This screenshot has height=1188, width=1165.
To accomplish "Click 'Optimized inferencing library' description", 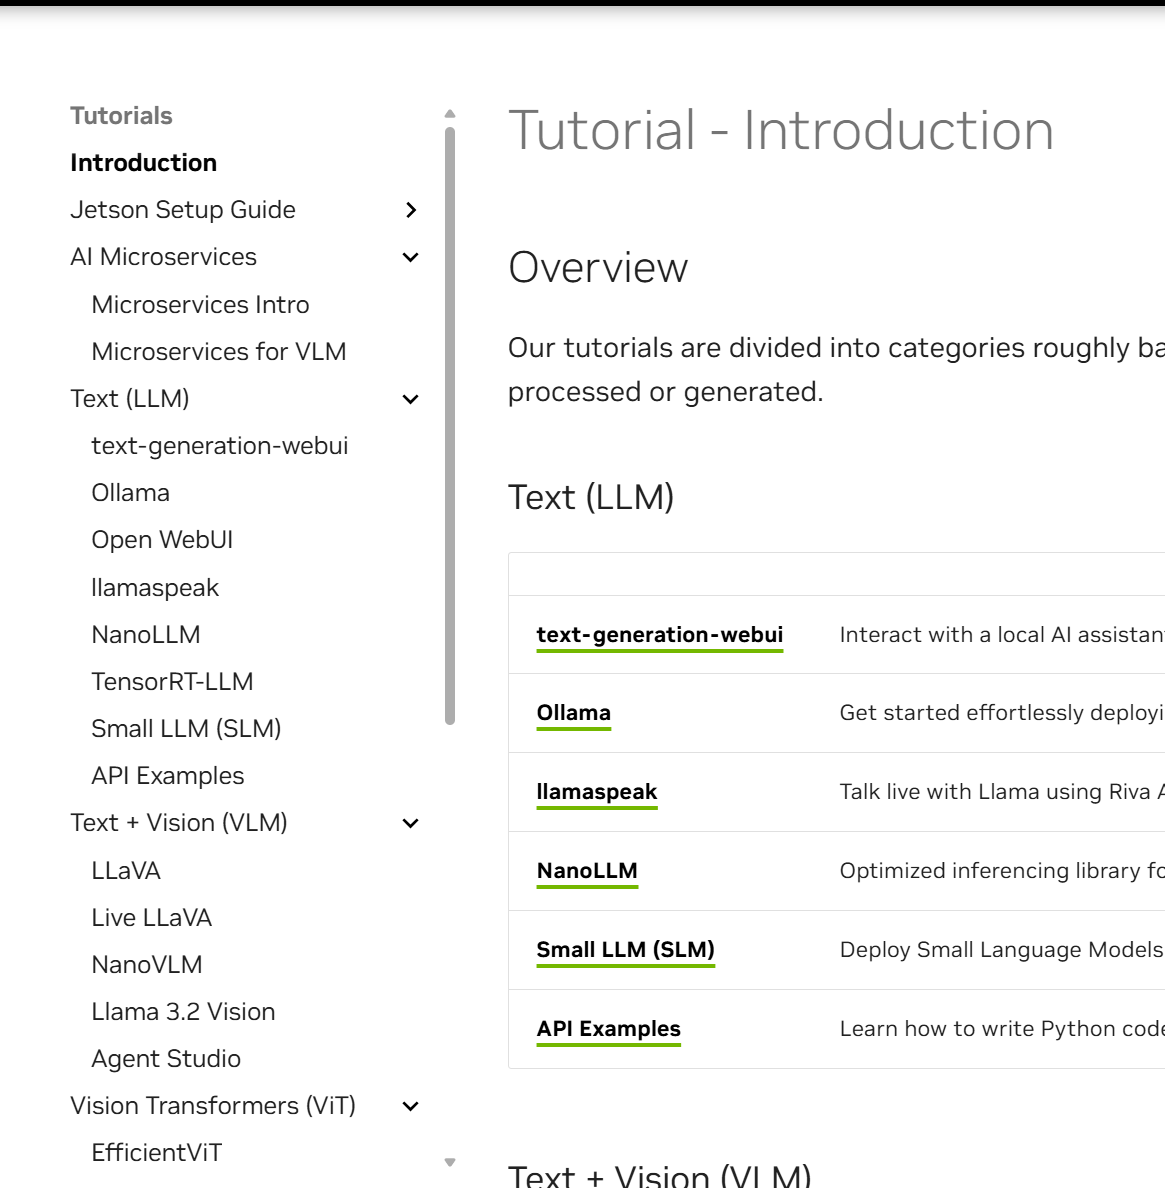I will point(1002,871).
